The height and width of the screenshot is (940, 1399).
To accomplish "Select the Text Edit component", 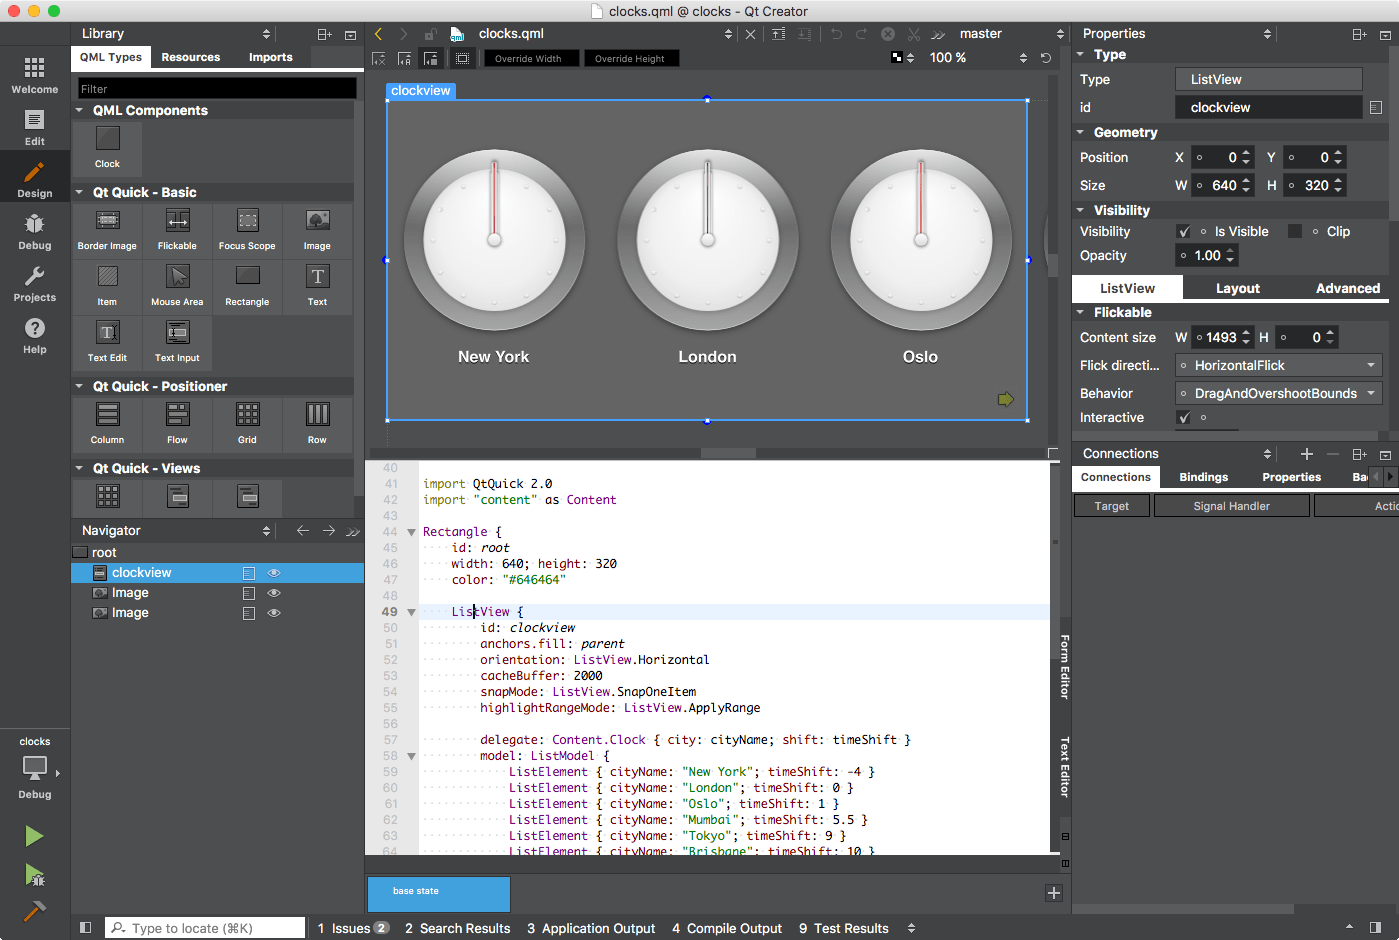I will click(107, 343).
